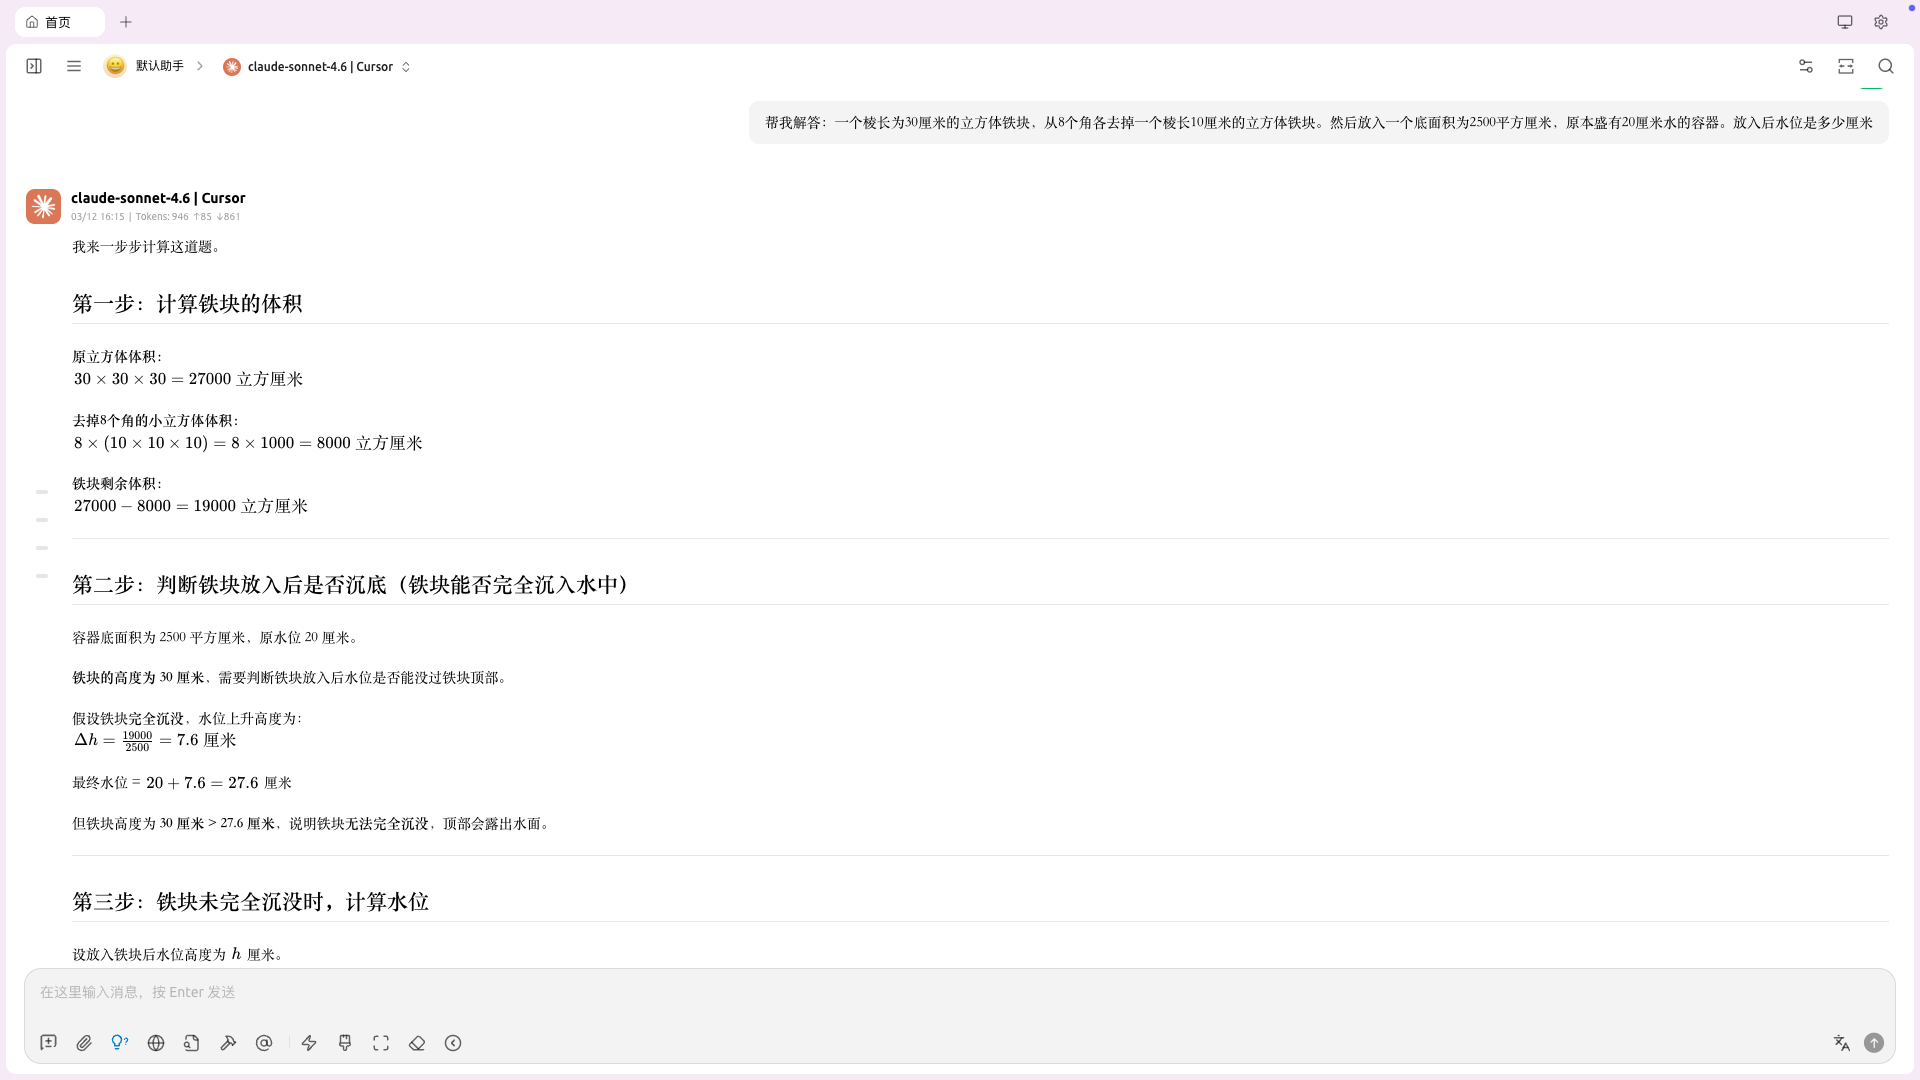
Task: Click the message name claude-sonnet-4.6 | Cursor
Action: click(x=158, y=198)
